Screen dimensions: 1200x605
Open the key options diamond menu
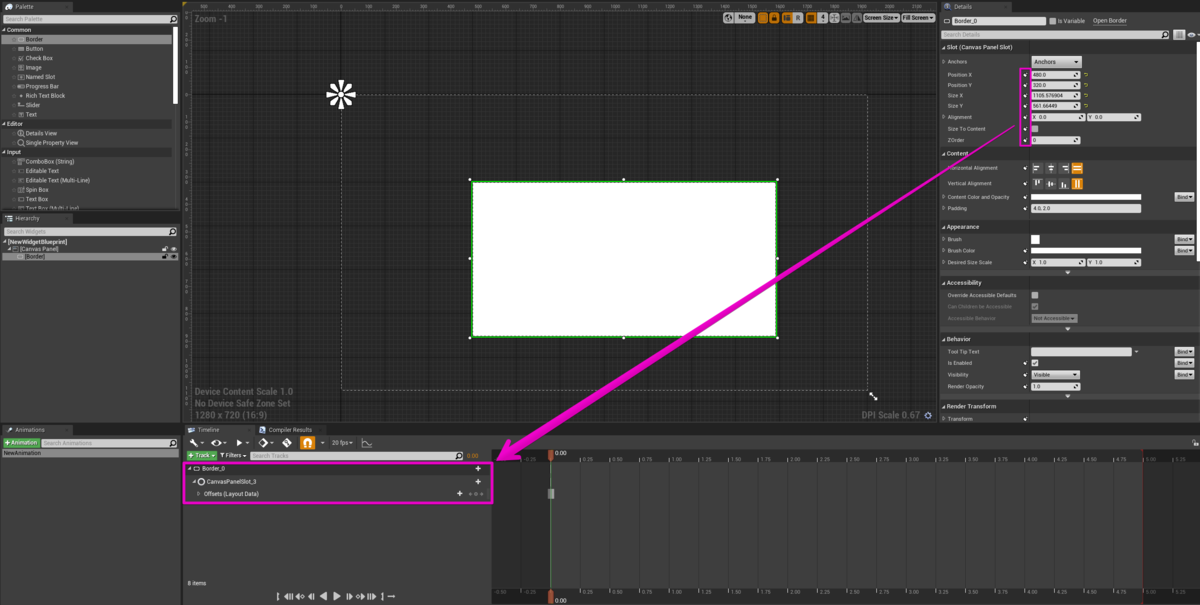click(x=266, y=442)
